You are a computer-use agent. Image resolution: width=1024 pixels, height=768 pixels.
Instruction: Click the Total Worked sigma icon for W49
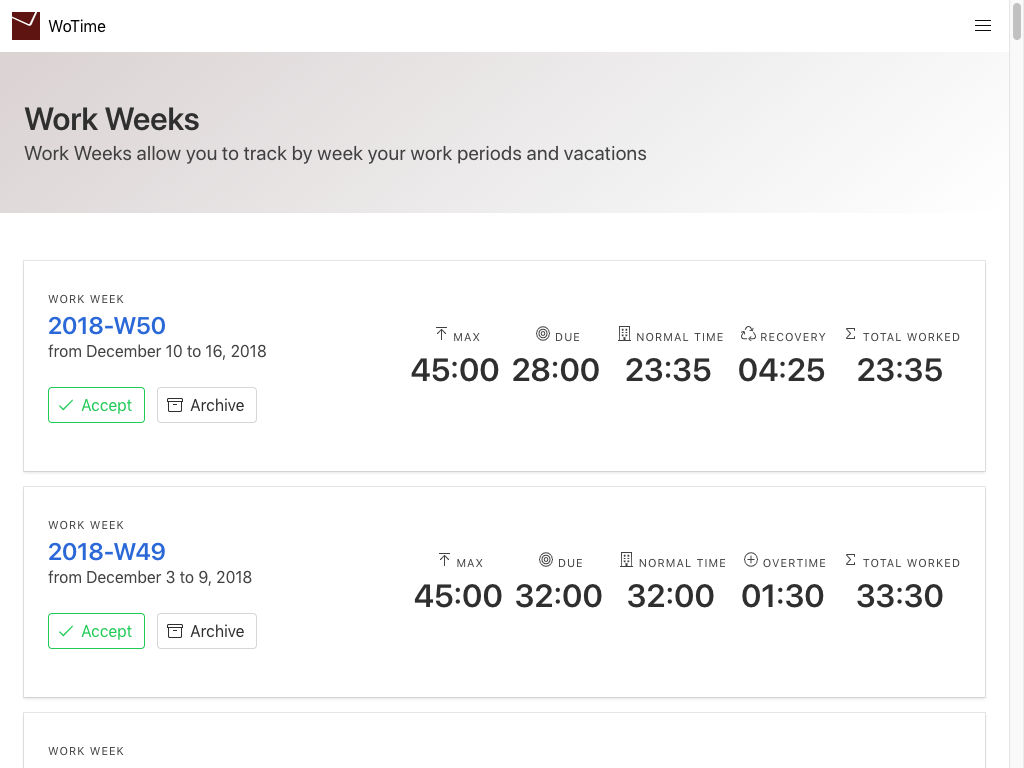tap(851, 560)
